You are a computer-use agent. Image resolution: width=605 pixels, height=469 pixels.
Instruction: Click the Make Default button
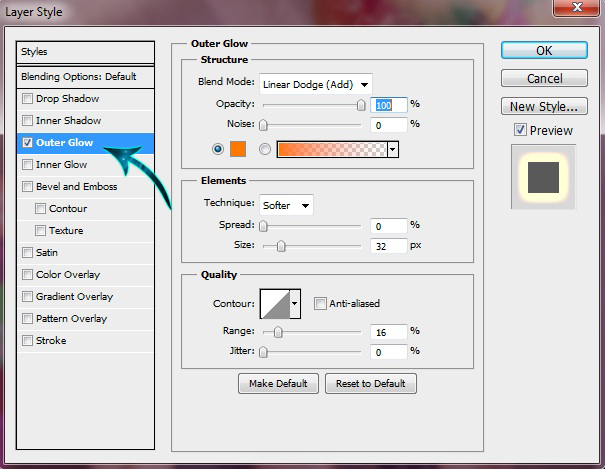[x=278, y=383]
